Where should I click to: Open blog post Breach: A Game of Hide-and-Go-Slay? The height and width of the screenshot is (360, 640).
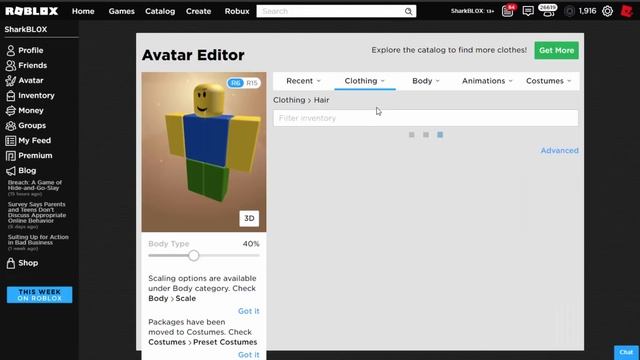tap(35, 185)
